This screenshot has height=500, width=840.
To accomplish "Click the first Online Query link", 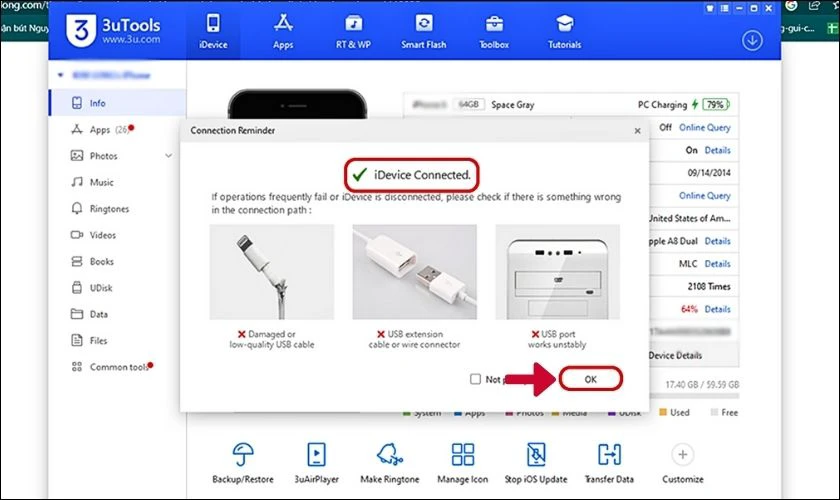I will click(704, 128).
